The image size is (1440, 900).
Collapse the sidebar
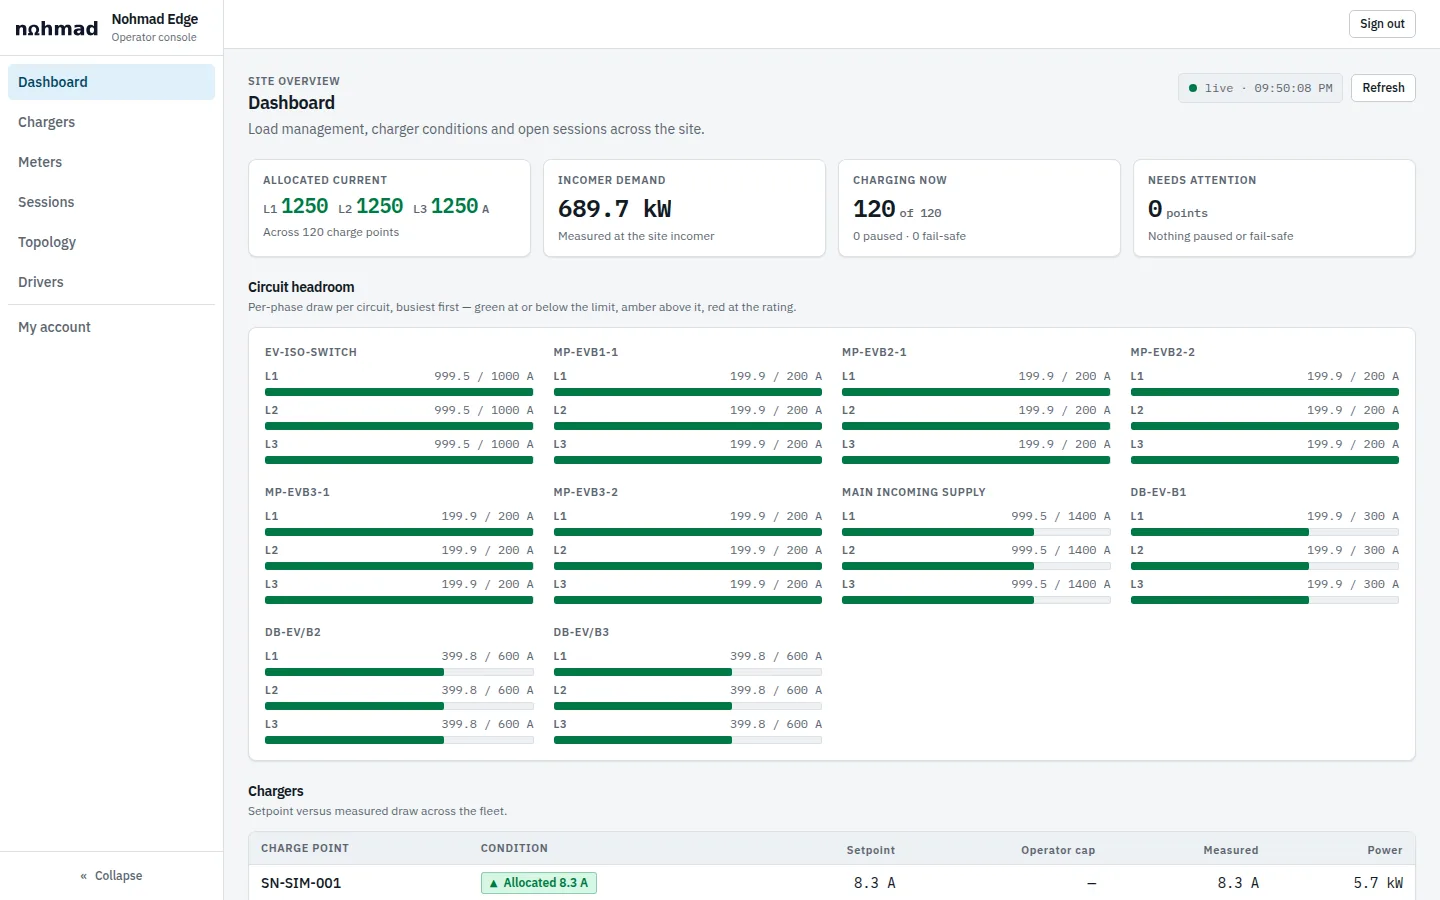[x=111, y=875]
